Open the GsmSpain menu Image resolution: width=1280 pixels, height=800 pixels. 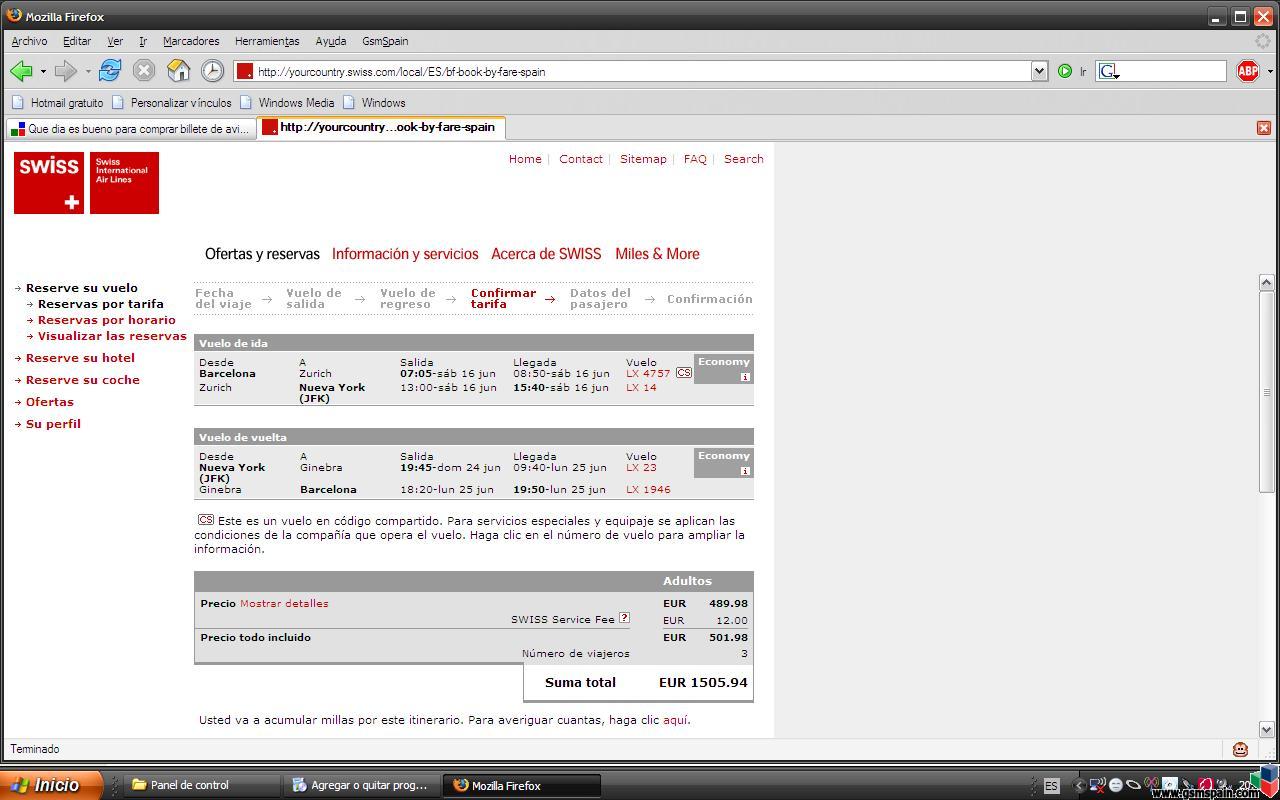(x=385, y=41)
